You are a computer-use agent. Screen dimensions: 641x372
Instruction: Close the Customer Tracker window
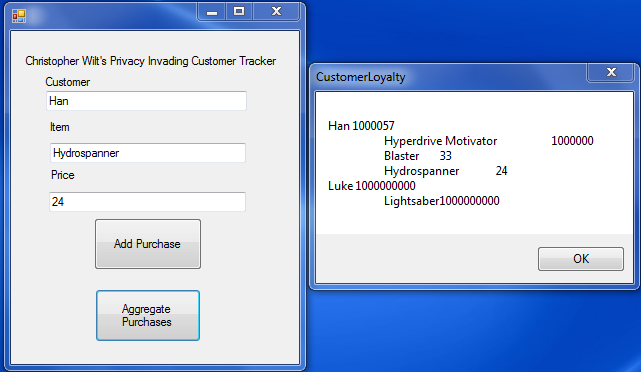coord(277,11)
